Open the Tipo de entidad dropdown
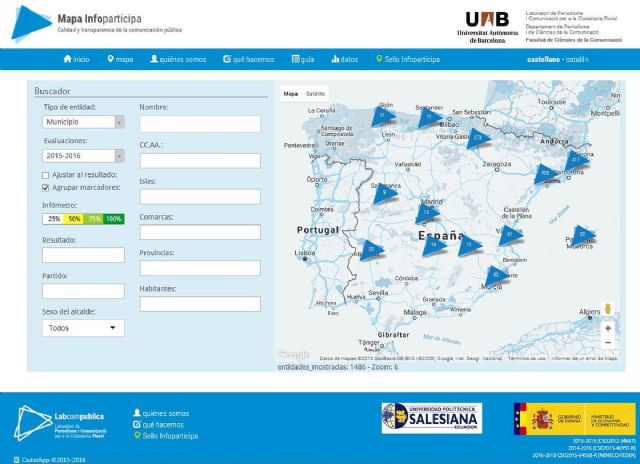The image size is (640, 464). pos(83,122)
